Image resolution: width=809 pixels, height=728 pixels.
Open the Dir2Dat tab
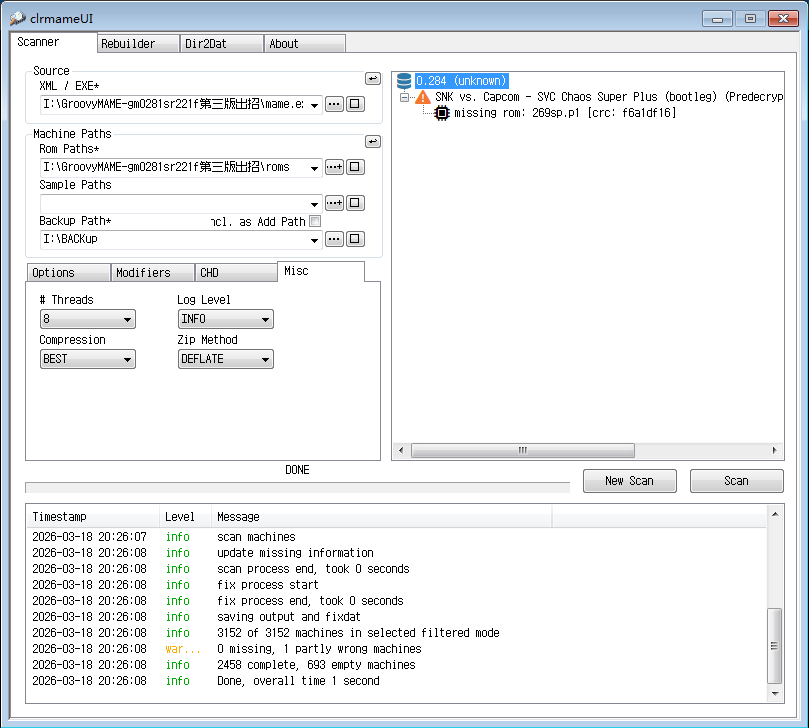(x=222, y=43)
